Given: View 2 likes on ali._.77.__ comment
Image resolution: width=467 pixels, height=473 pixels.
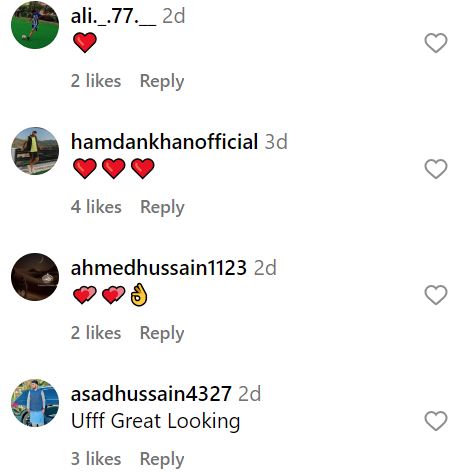Looking at the screenshot, I should [x=96, y=81].
